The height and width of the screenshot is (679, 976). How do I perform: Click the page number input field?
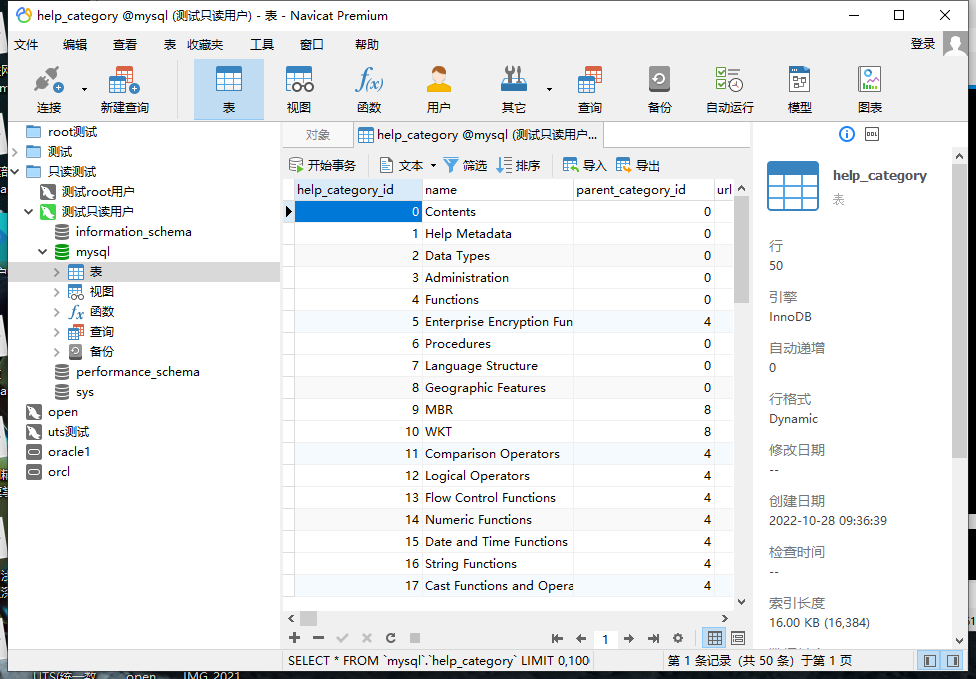[605, 639]
